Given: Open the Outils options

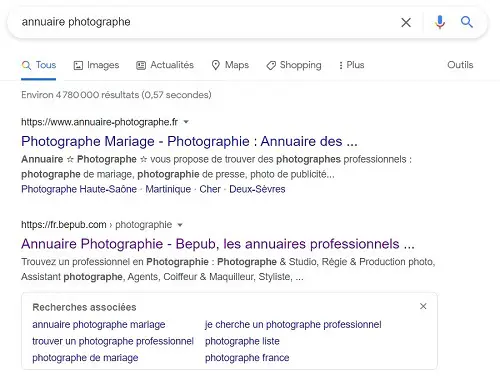Looking at the screenshot, I should (x=460, y=65).
